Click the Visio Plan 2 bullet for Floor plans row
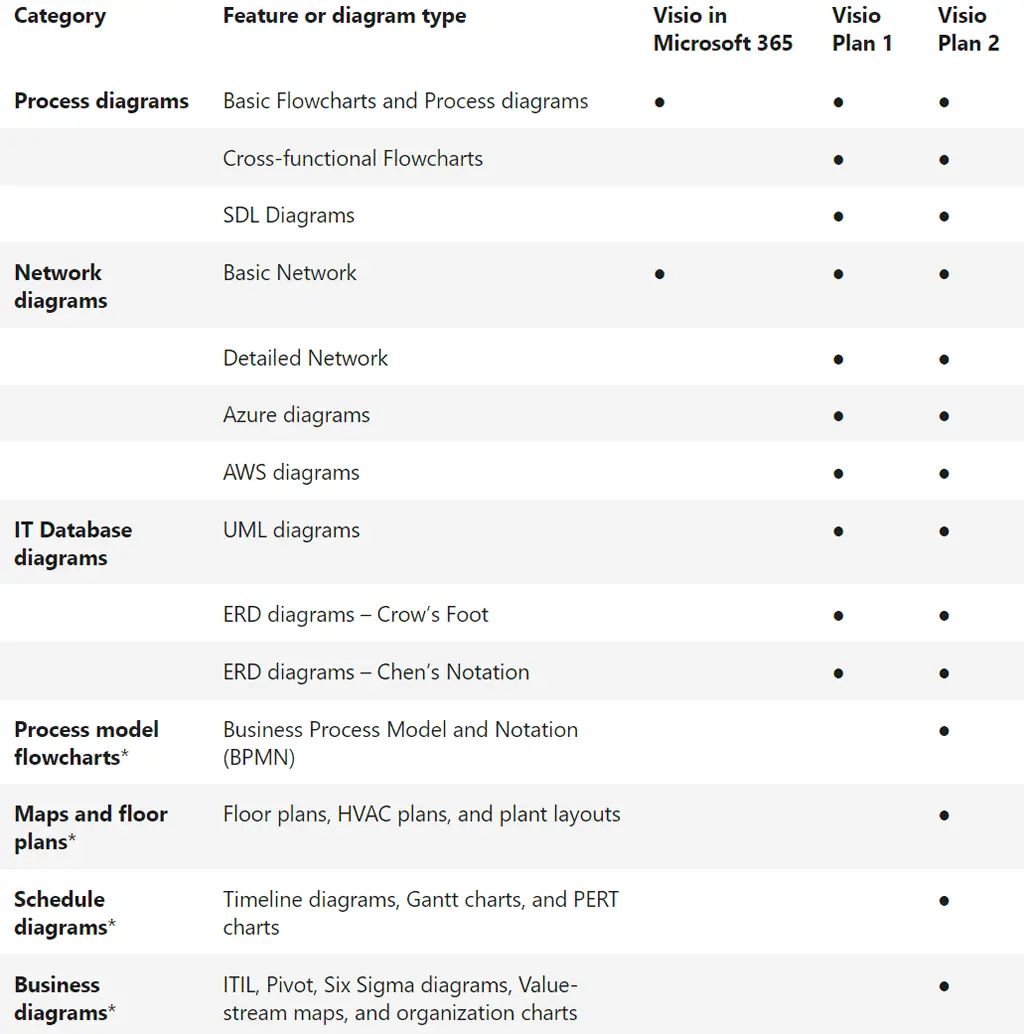The height and width of the screenshot is (1034, 1024). pos(944,816)
